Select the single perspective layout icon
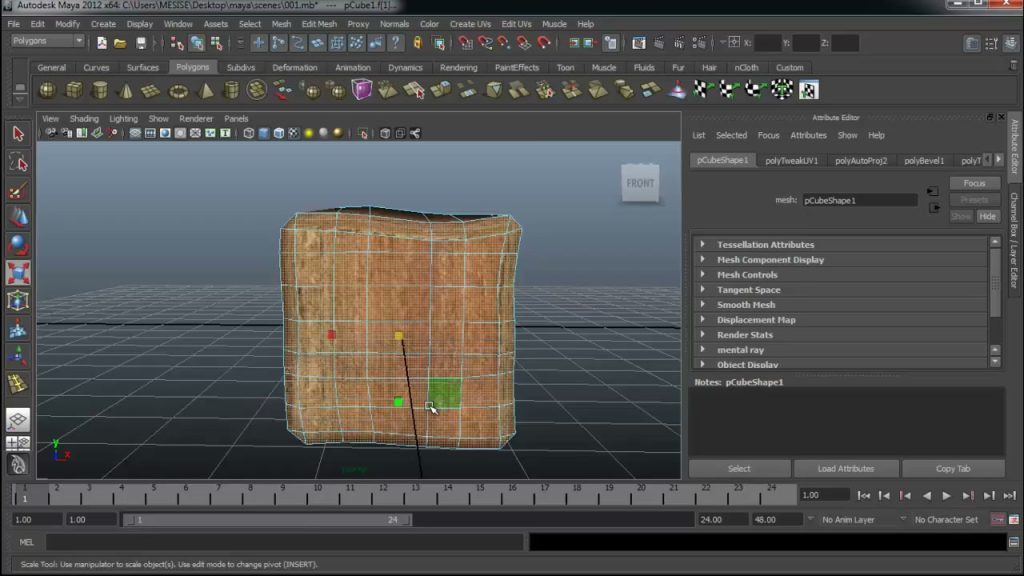The height and width of the screenshot is (576, 1024). 18,419
